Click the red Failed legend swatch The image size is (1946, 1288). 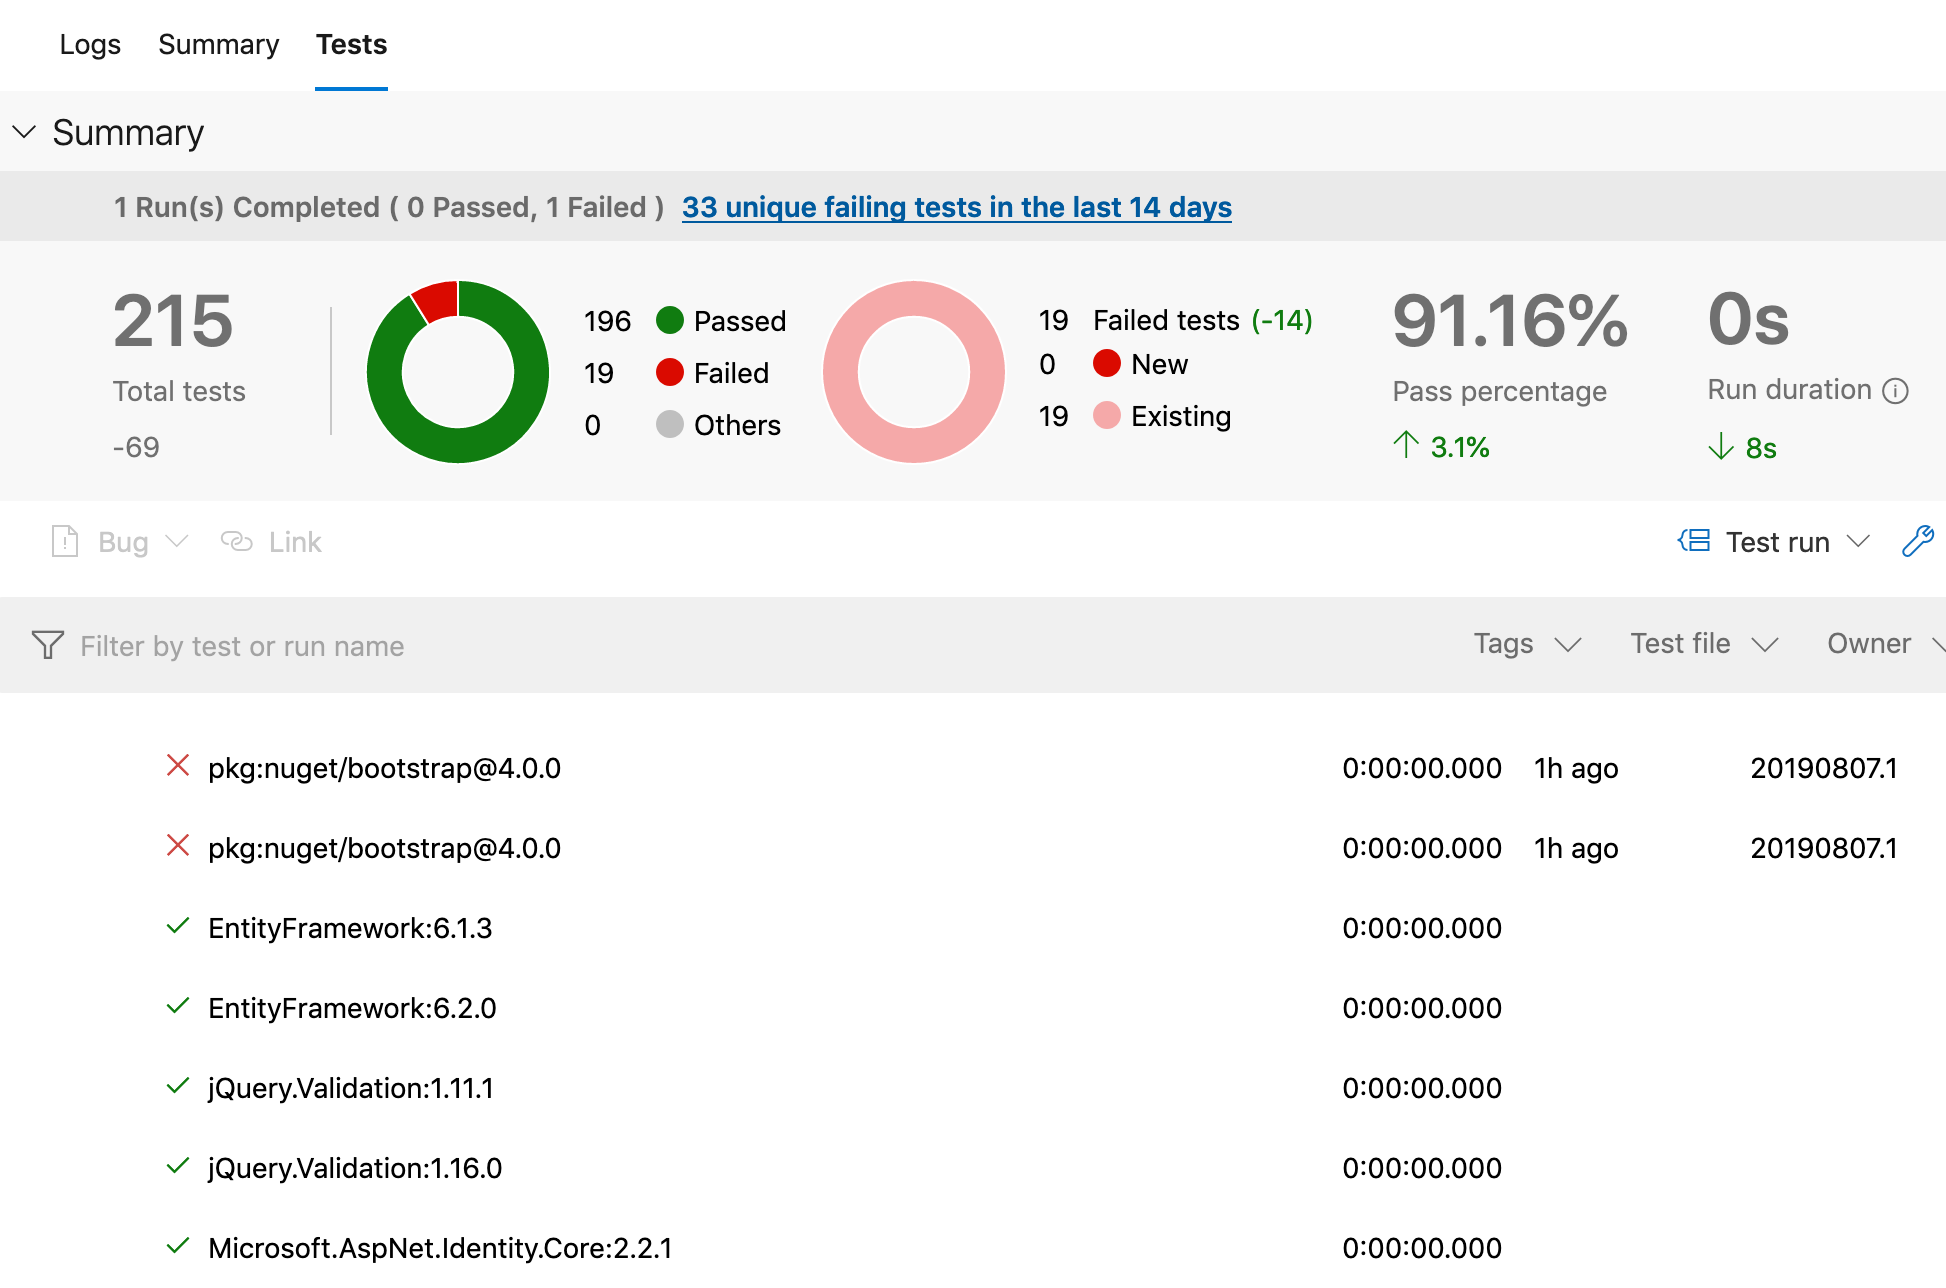(669, 373)
